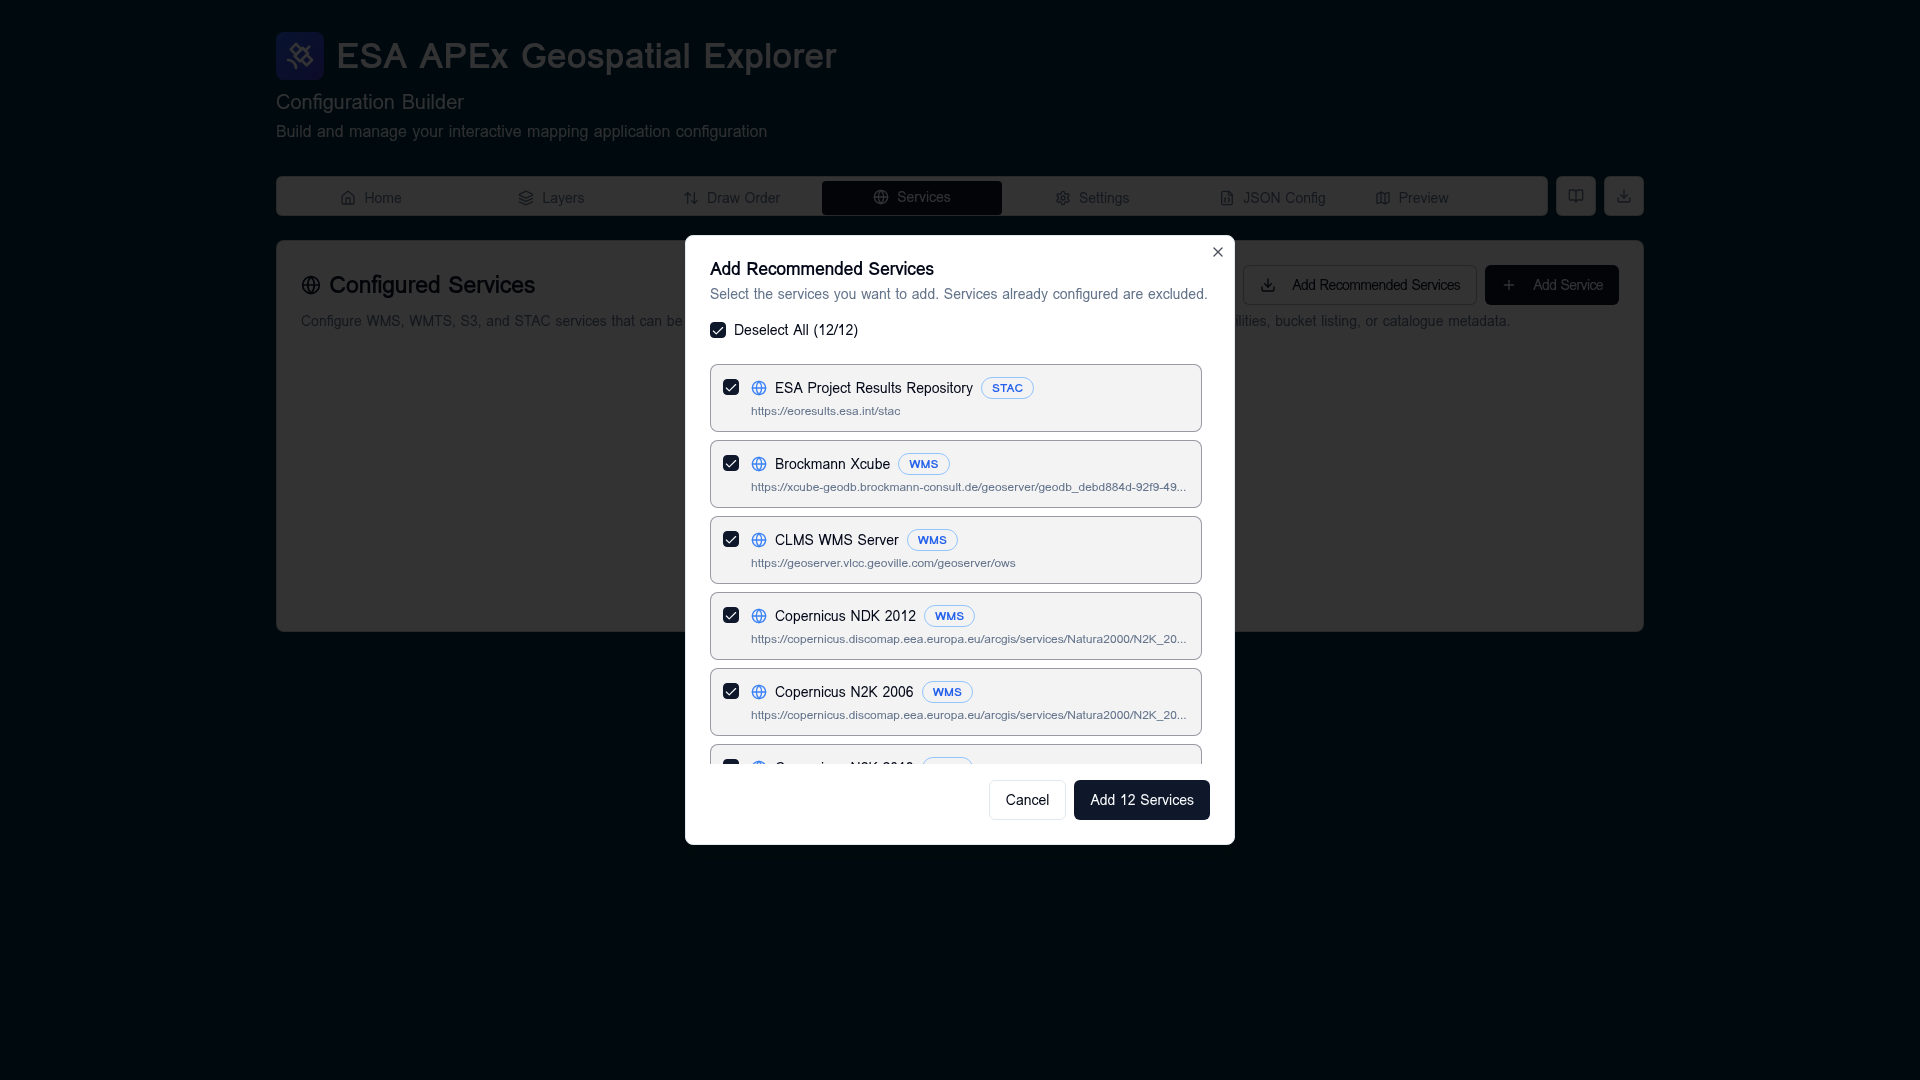Click the ESA APEx Geospatial Explorer title
The width and height of the screenshot is (1920, 1080).
(x=586, y=56)
